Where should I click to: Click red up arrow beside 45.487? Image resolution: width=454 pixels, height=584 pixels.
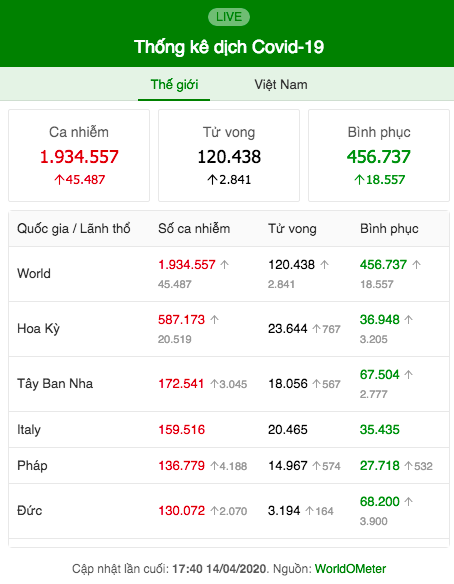click(59, 180)
